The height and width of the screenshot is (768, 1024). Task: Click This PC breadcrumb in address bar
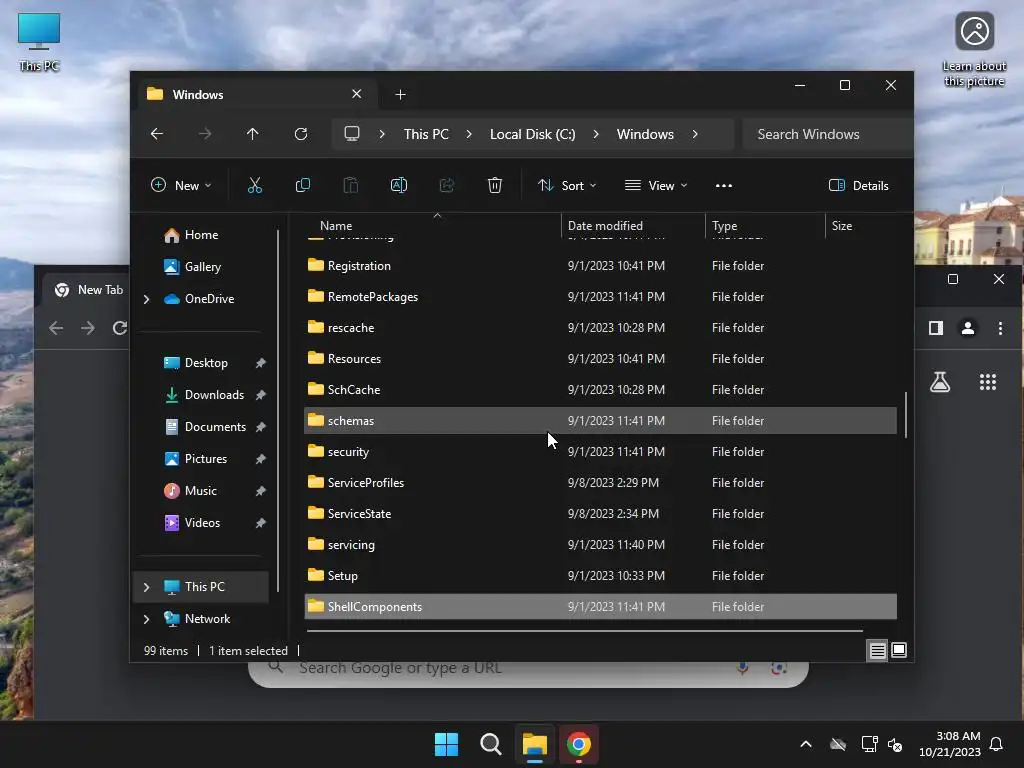pyautogui.click(x=426, y=134)
